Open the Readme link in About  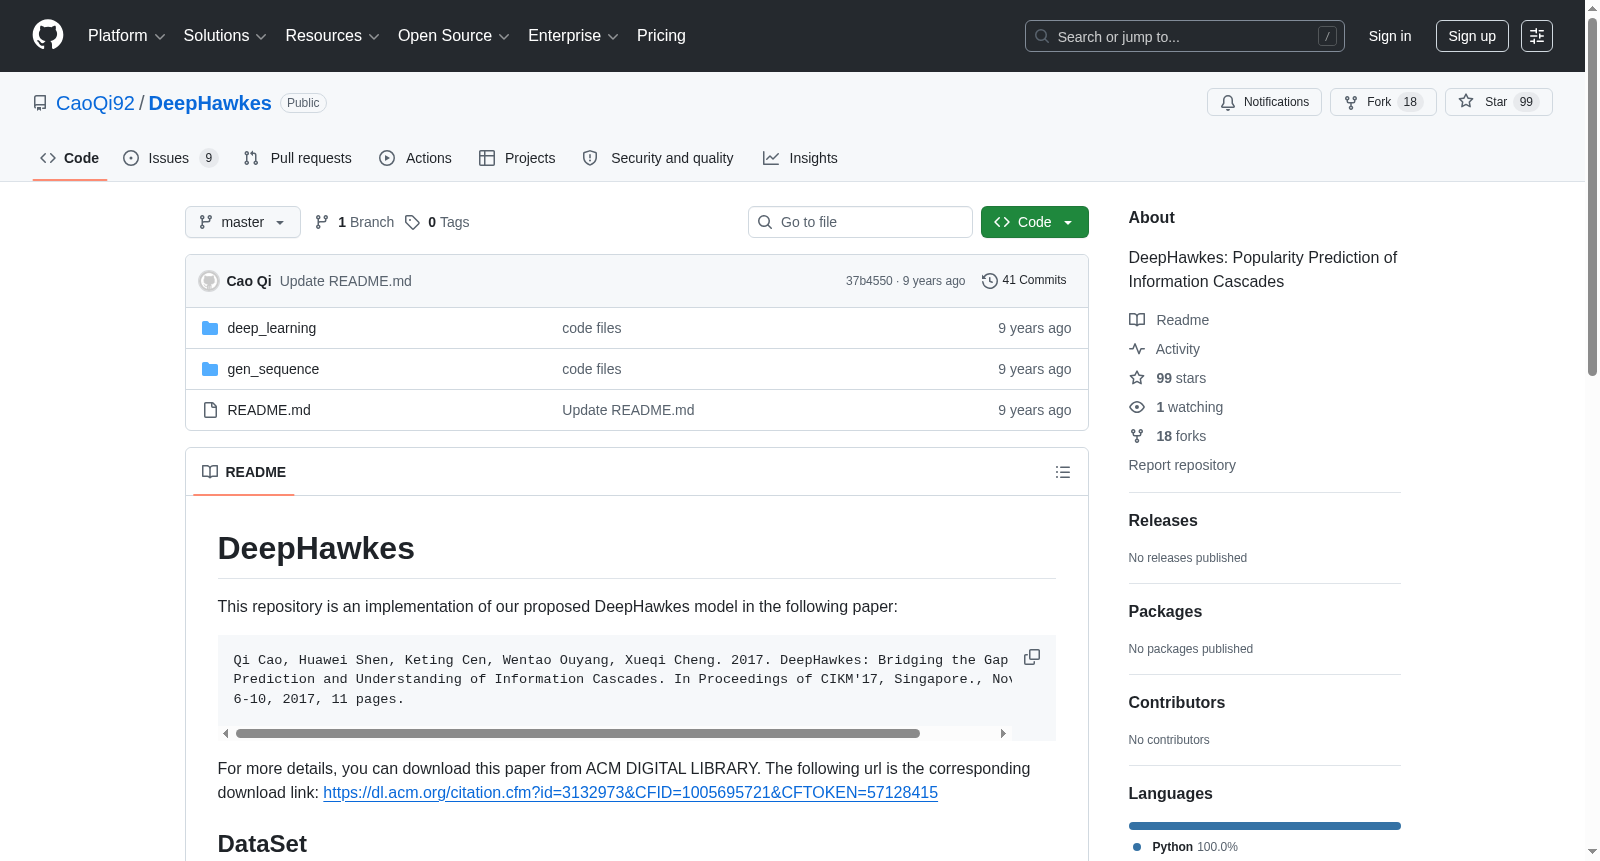[x=1169, y=320]
